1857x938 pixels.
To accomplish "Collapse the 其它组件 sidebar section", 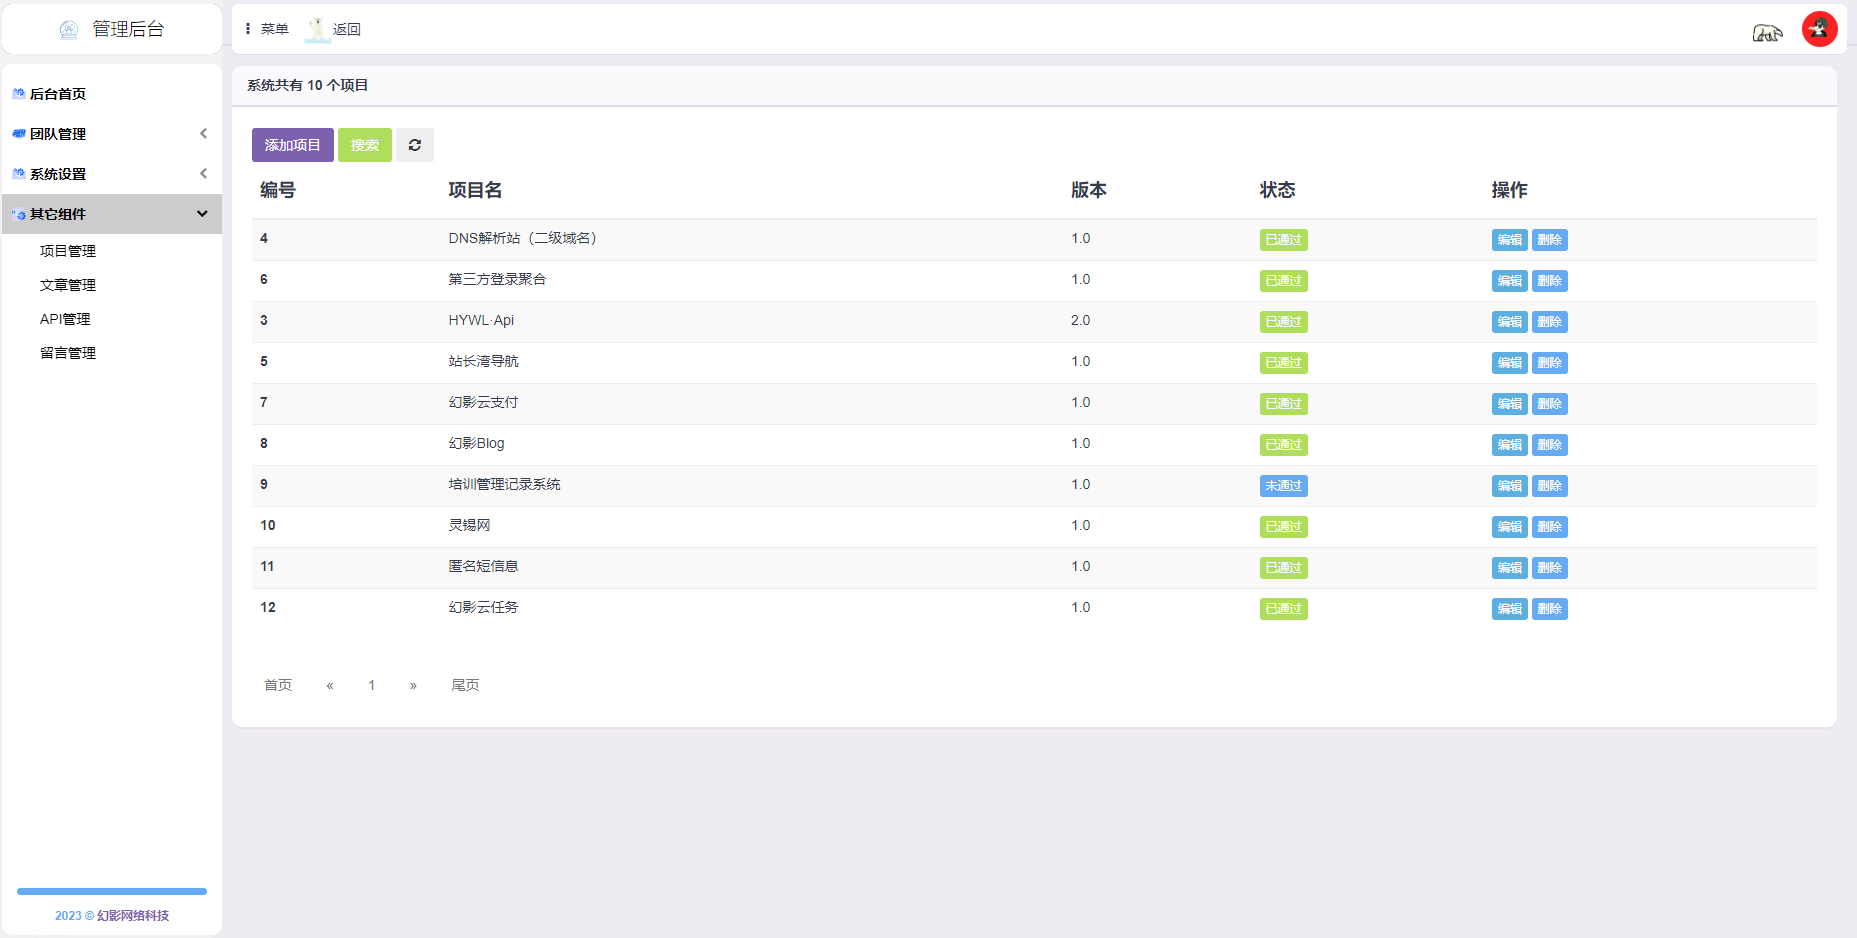I will (x=110, y=214).
